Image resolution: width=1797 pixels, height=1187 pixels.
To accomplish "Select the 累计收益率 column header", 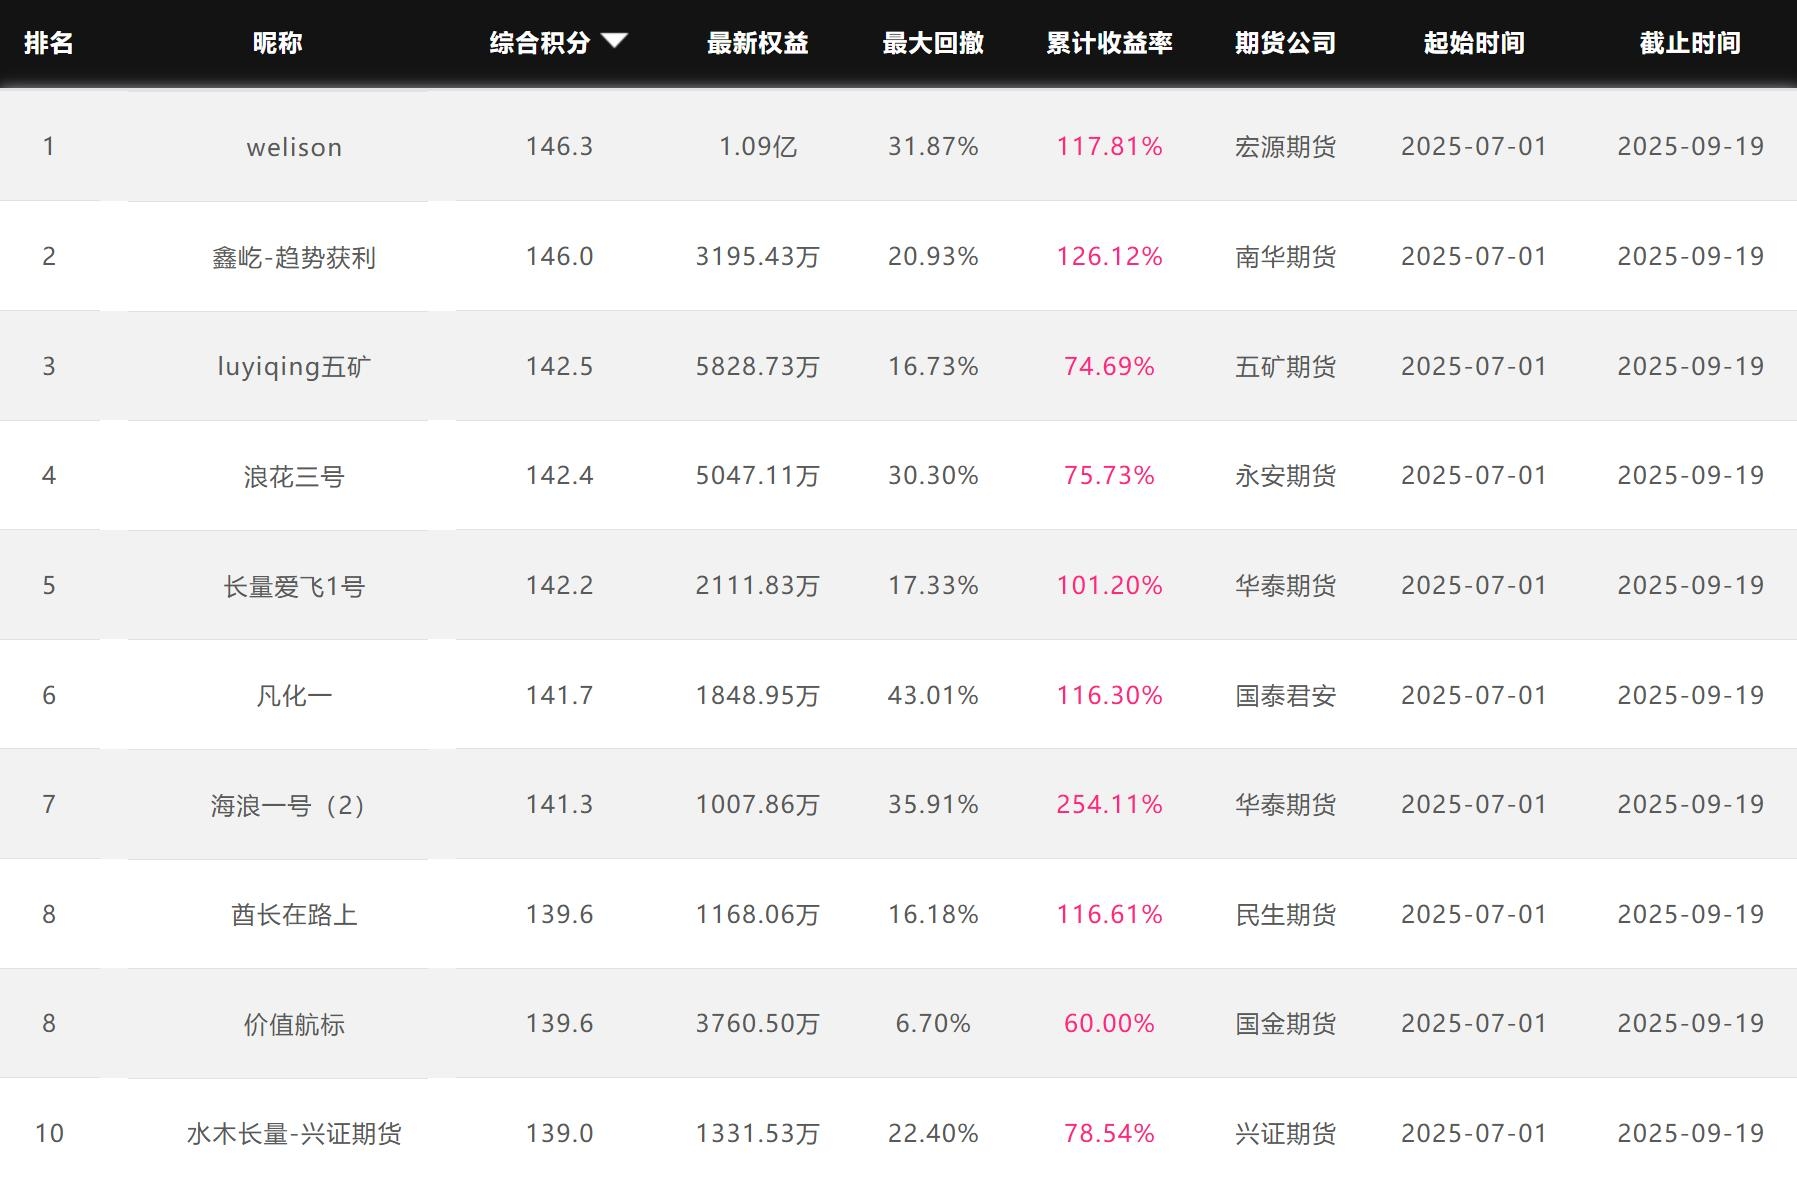I will coord(1109,43).
